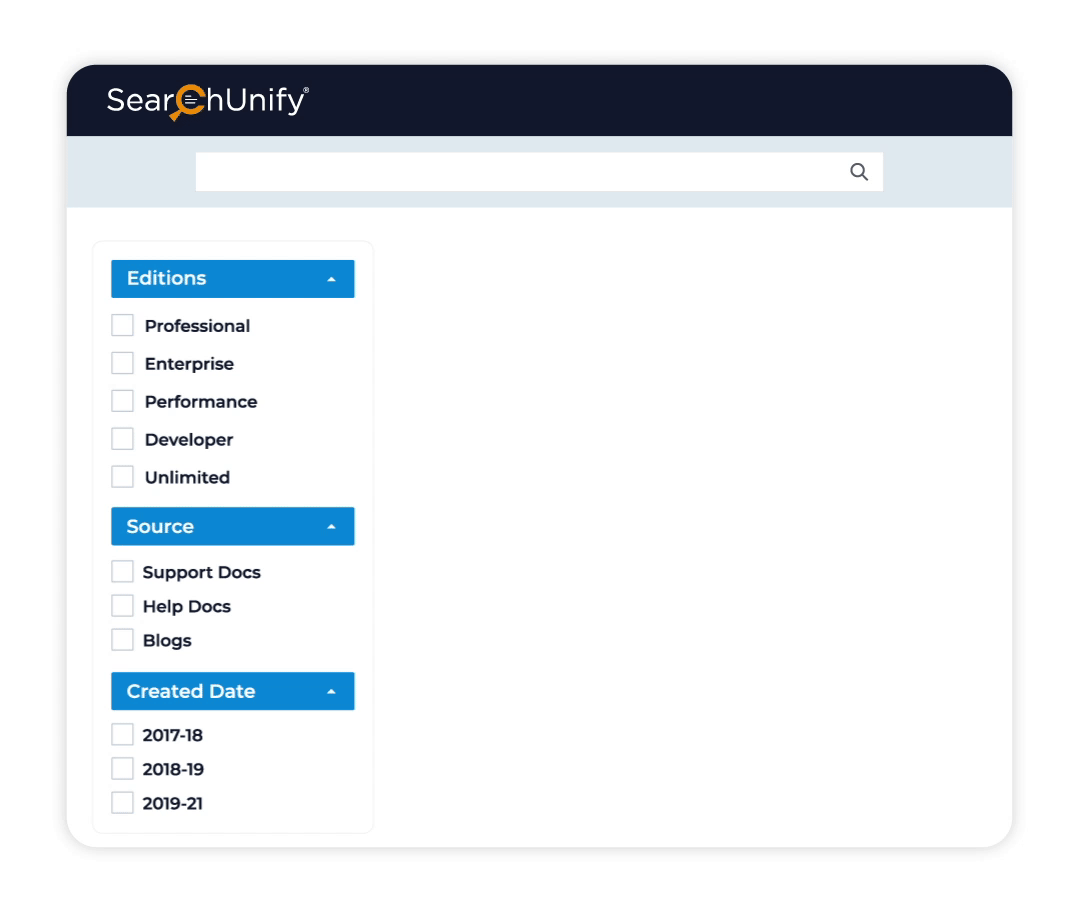This screenshot has height=912, width=1080.
Task: Click the Performance label text
Action: click(x=200, y=402)
